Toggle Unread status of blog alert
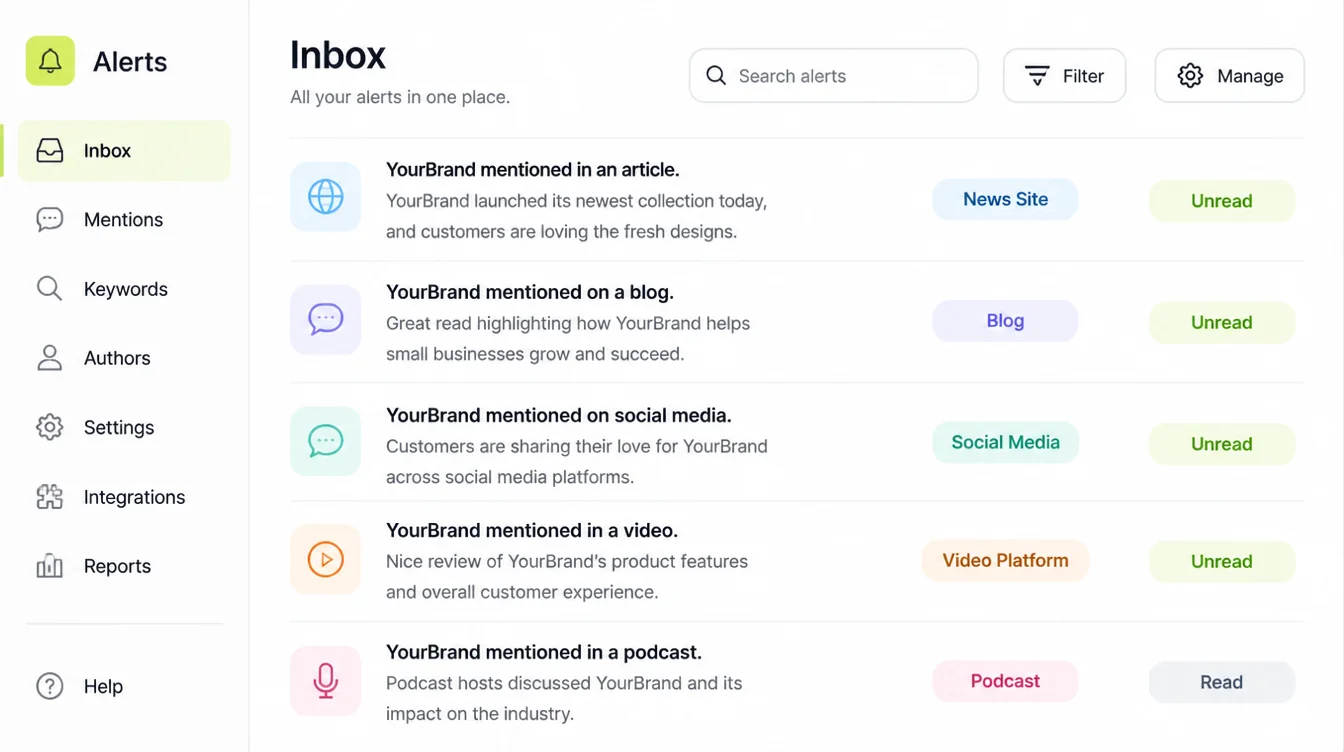1344x752 pixels. tap(1222, 323)
